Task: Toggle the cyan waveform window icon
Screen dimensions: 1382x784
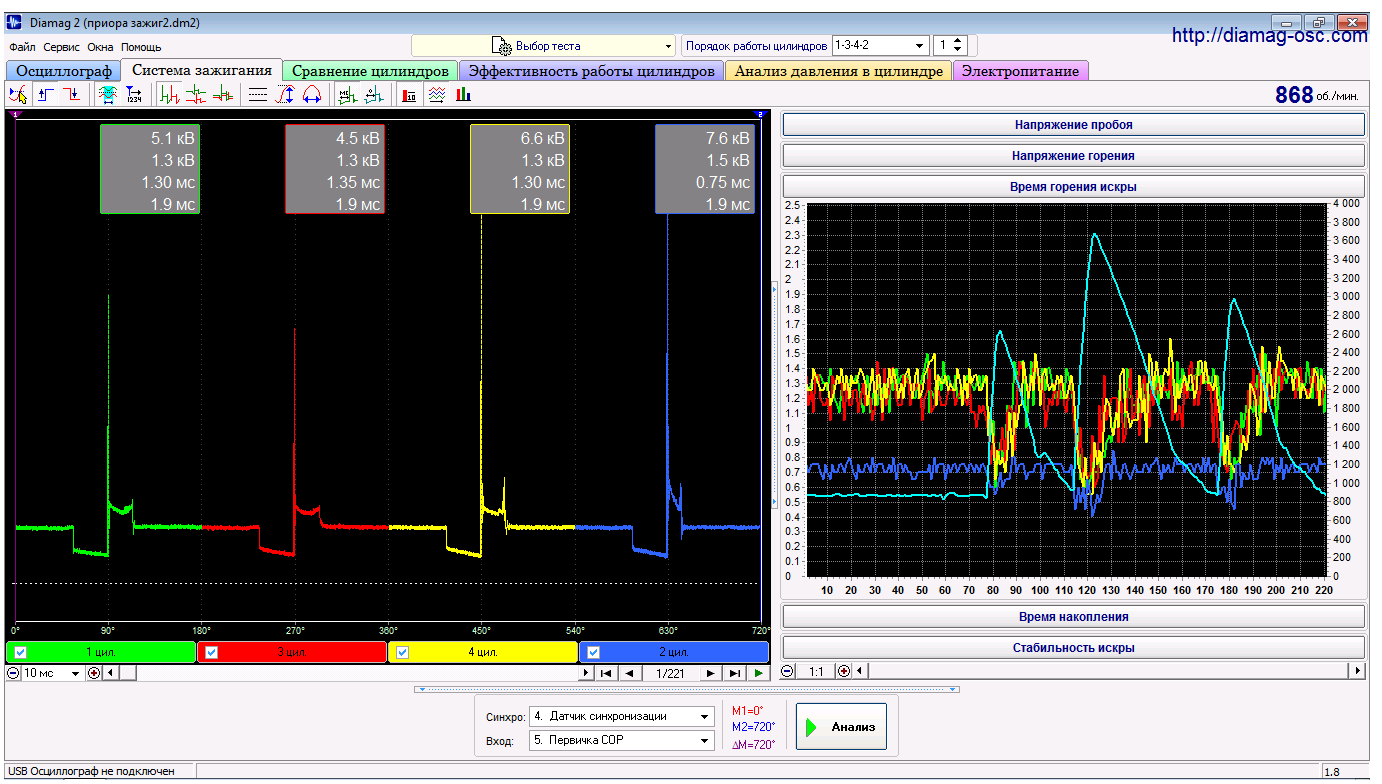Action: [108, 95]
